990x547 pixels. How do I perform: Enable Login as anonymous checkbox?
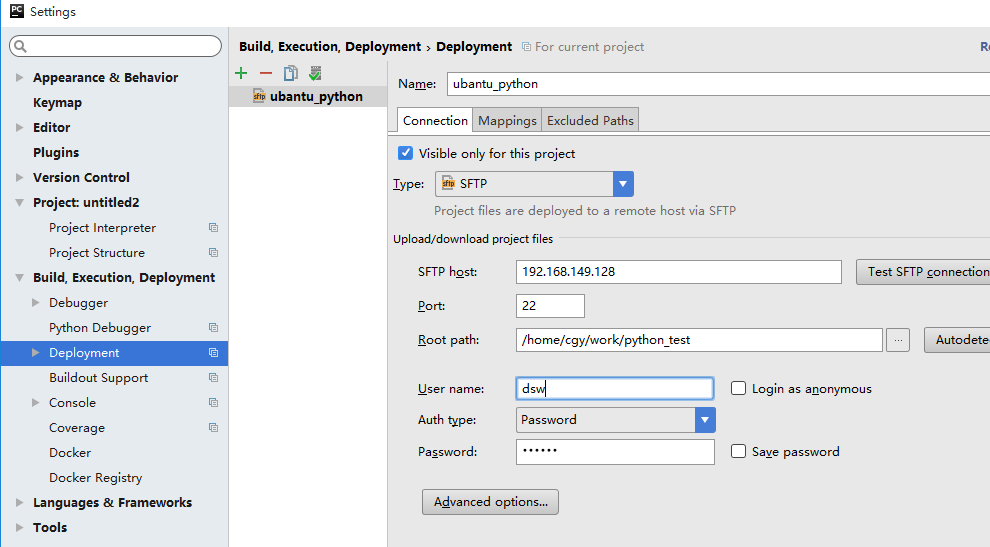coord(738,388)
